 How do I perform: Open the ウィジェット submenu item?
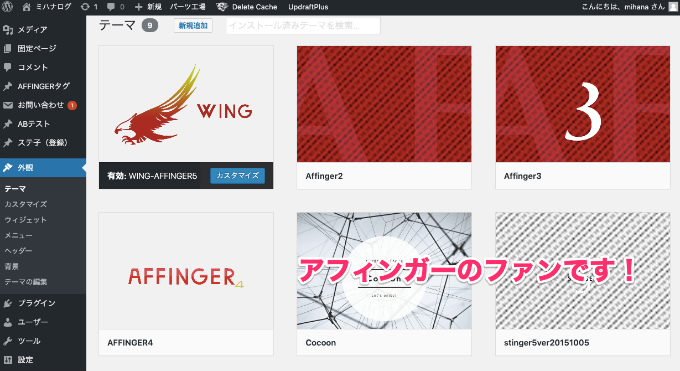(26, 220)
